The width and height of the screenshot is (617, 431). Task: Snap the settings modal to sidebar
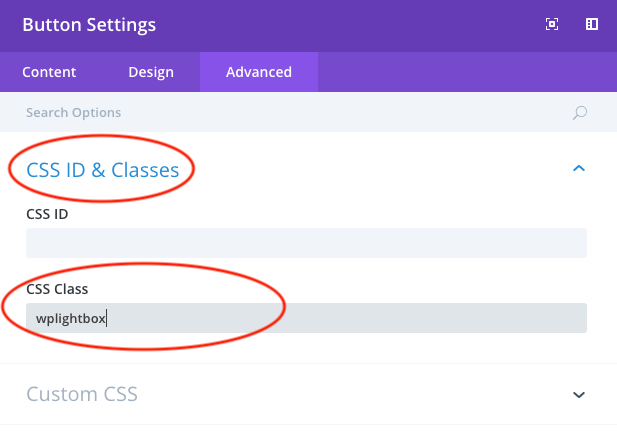[592, 24]
